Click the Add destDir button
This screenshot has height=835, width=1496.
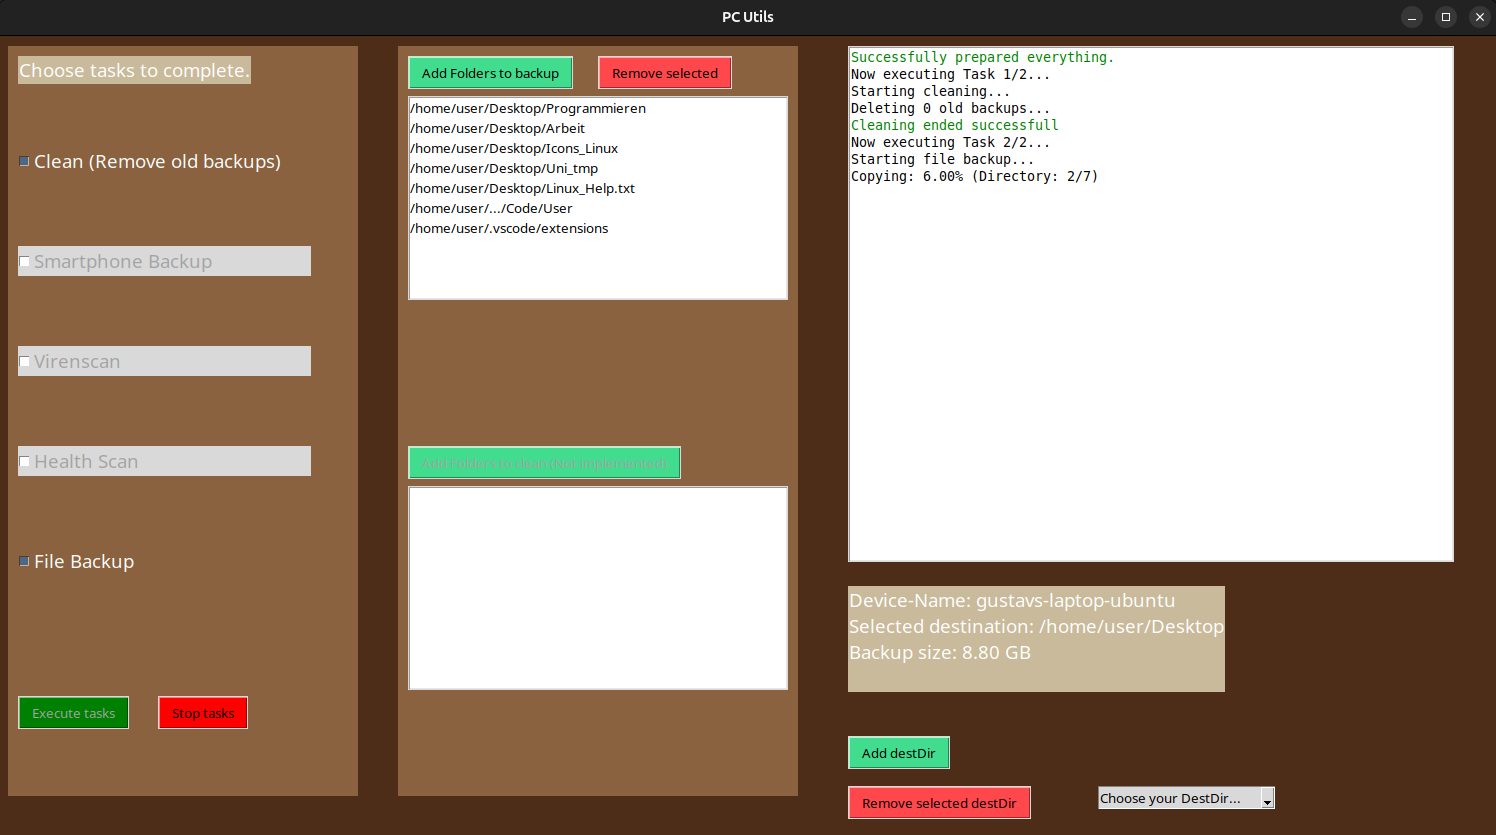click(x=898, y=753)
